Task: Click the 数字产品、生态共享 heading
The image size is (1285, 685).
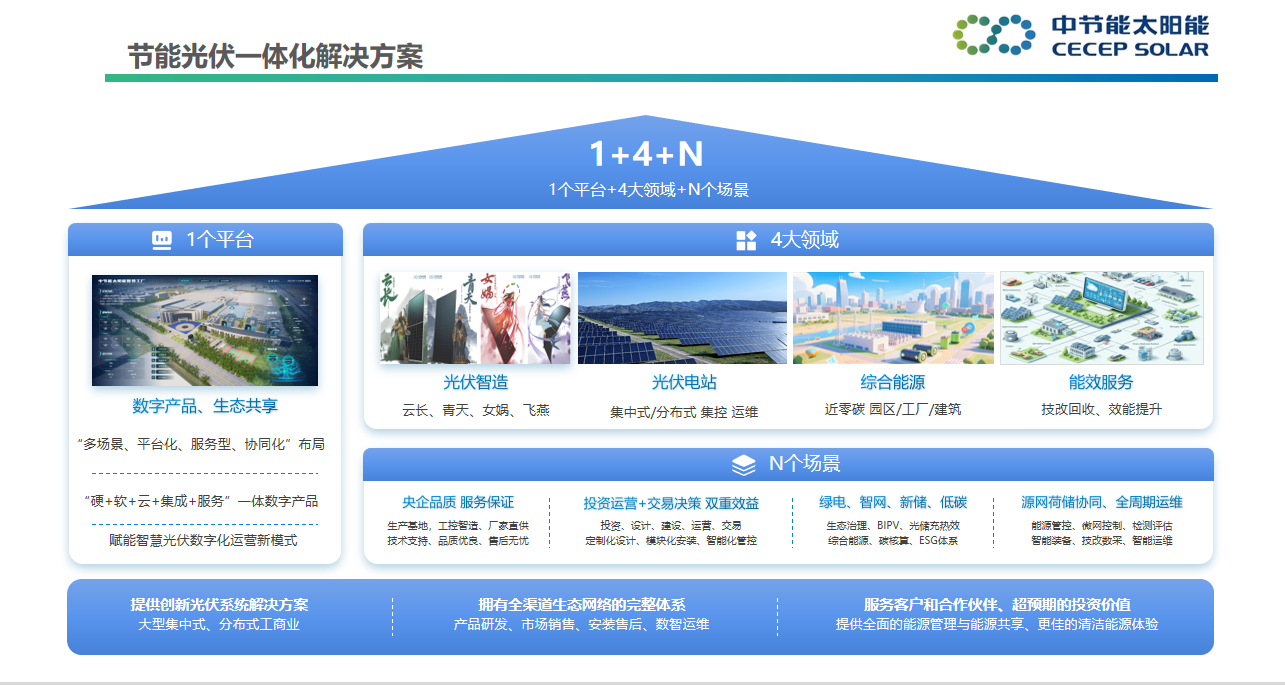Action: tap(205, 406)
